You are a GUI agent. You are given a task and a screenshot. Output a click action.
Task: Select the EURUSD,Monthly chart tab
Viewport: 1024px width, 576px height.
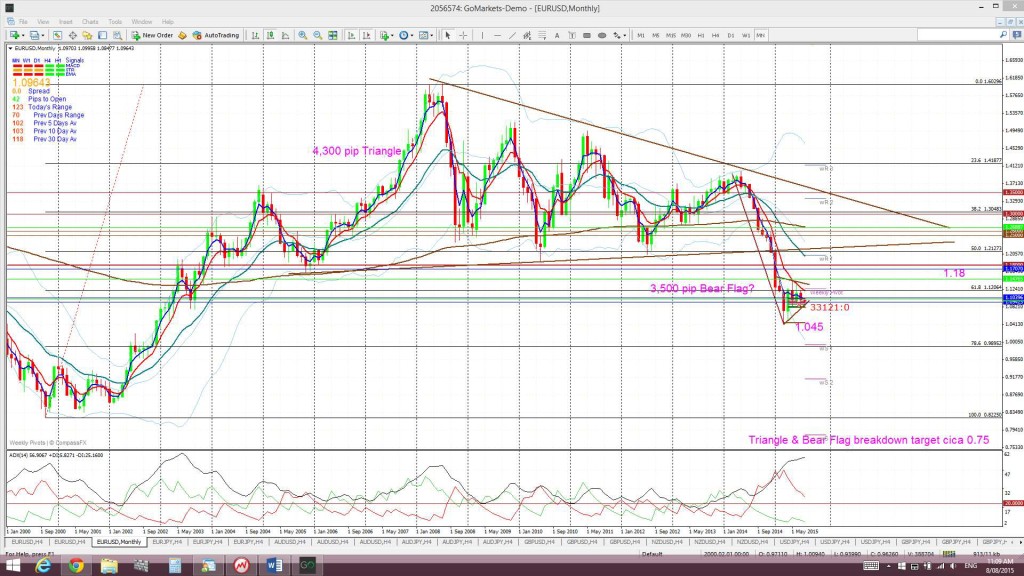[x=119, y=542]
